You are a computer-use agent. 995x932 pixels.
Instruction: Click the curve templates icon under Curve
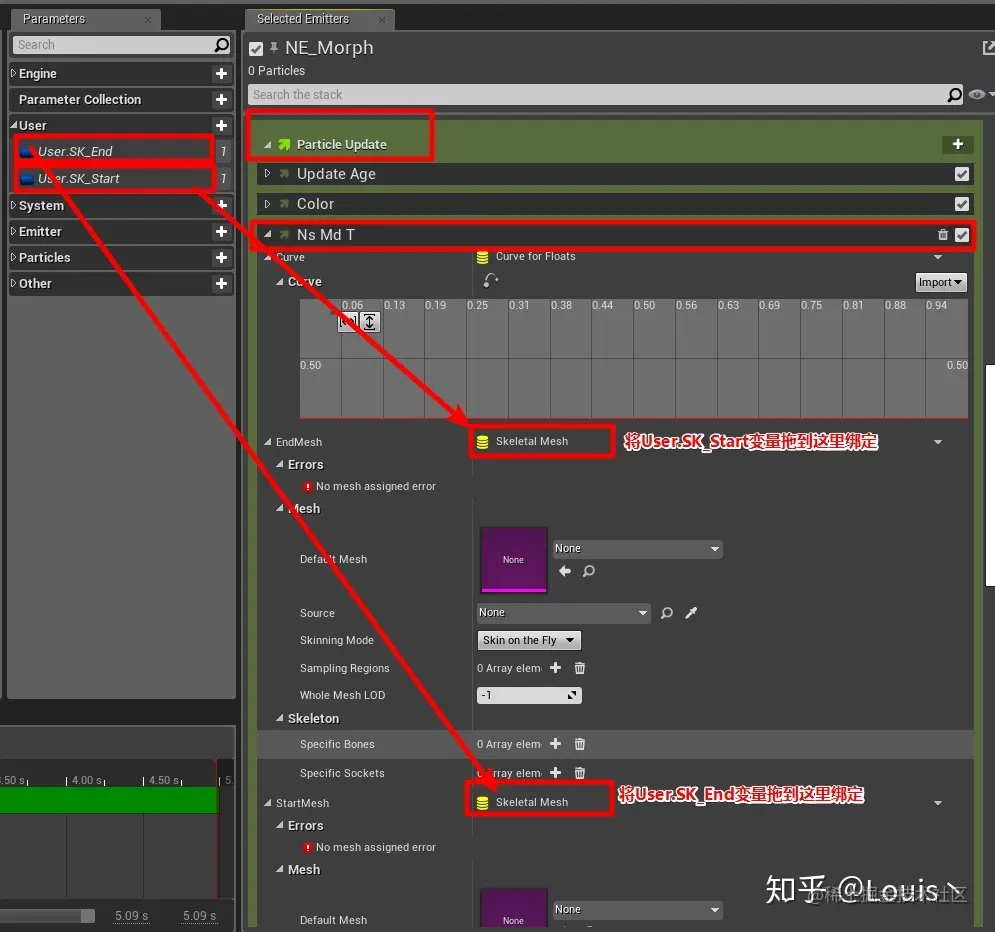click(x=491, y=280)
